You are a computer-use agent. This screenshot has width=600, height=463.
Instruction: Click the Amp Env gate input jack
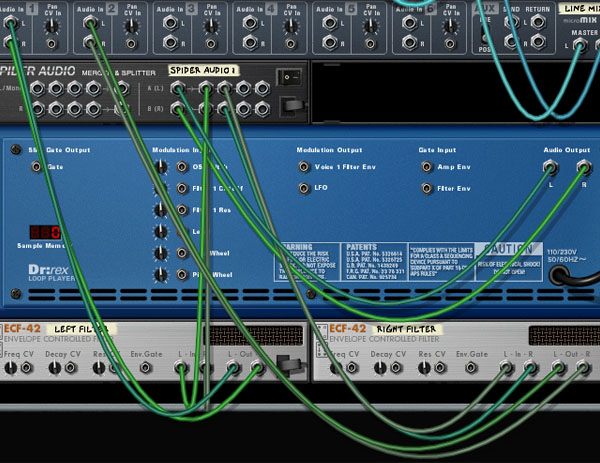point(427,167)
